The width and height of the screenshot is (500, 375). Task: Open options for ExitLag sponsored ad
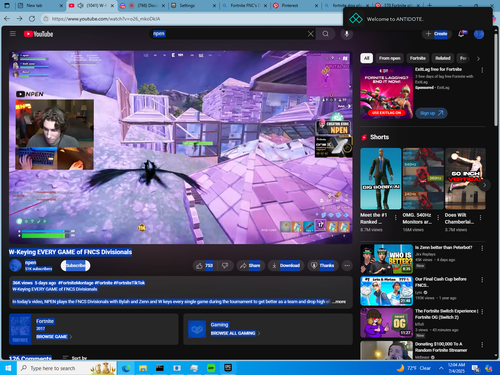point(482,70)
